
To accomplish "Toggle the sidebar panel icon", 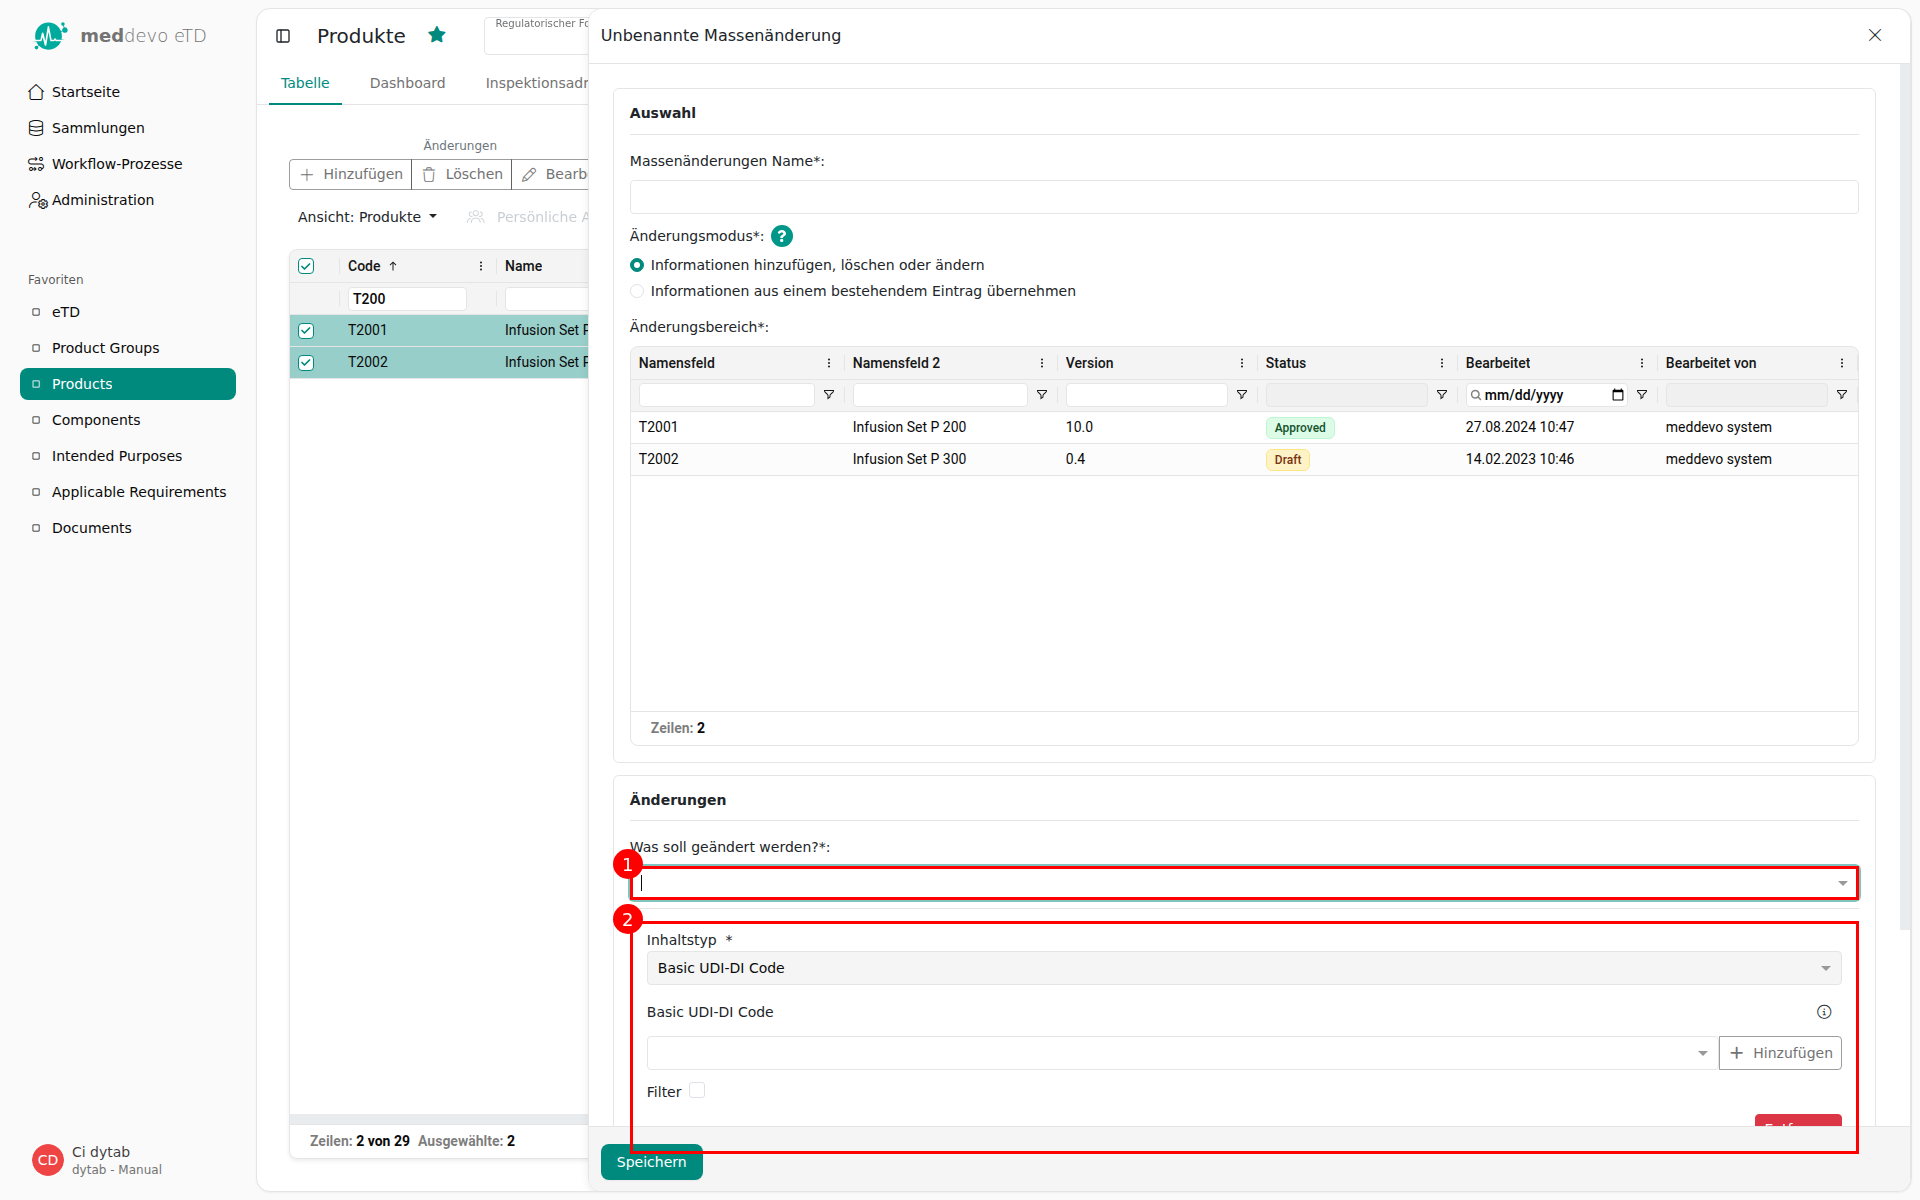I will pyautogui.click(x=283, y=36).
